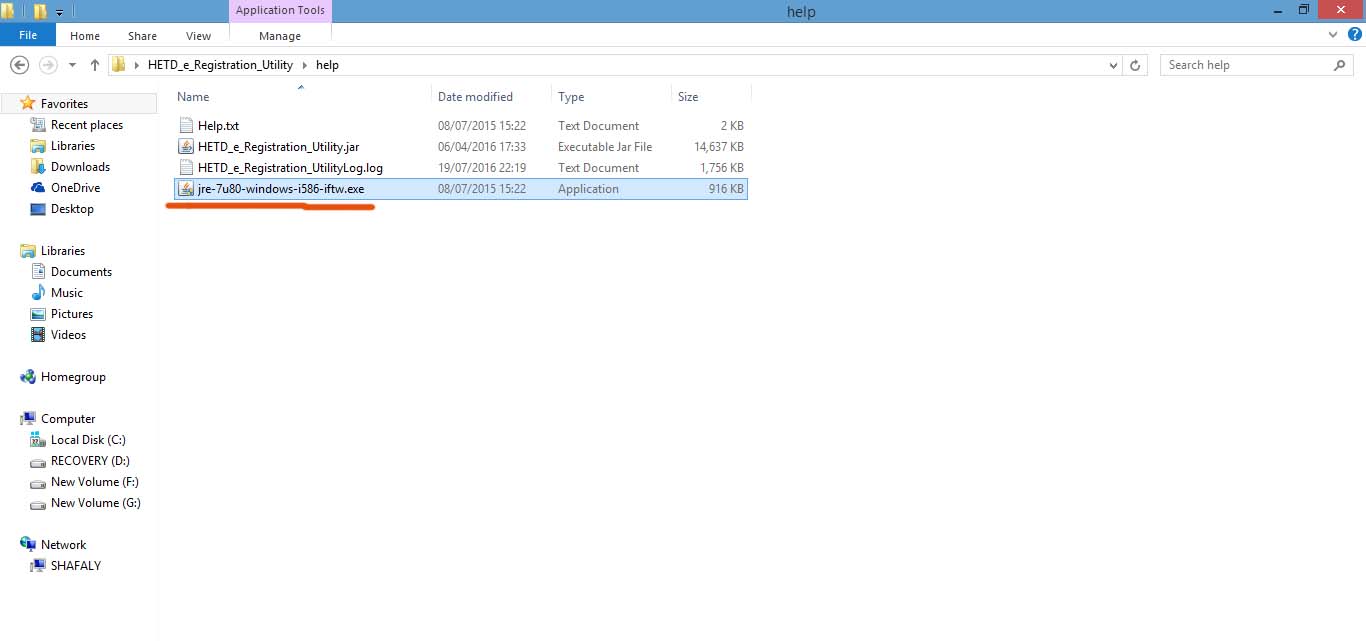Sort by the Size column header
The height and width of the screenshot is (641, 1366).
[688, 97]
